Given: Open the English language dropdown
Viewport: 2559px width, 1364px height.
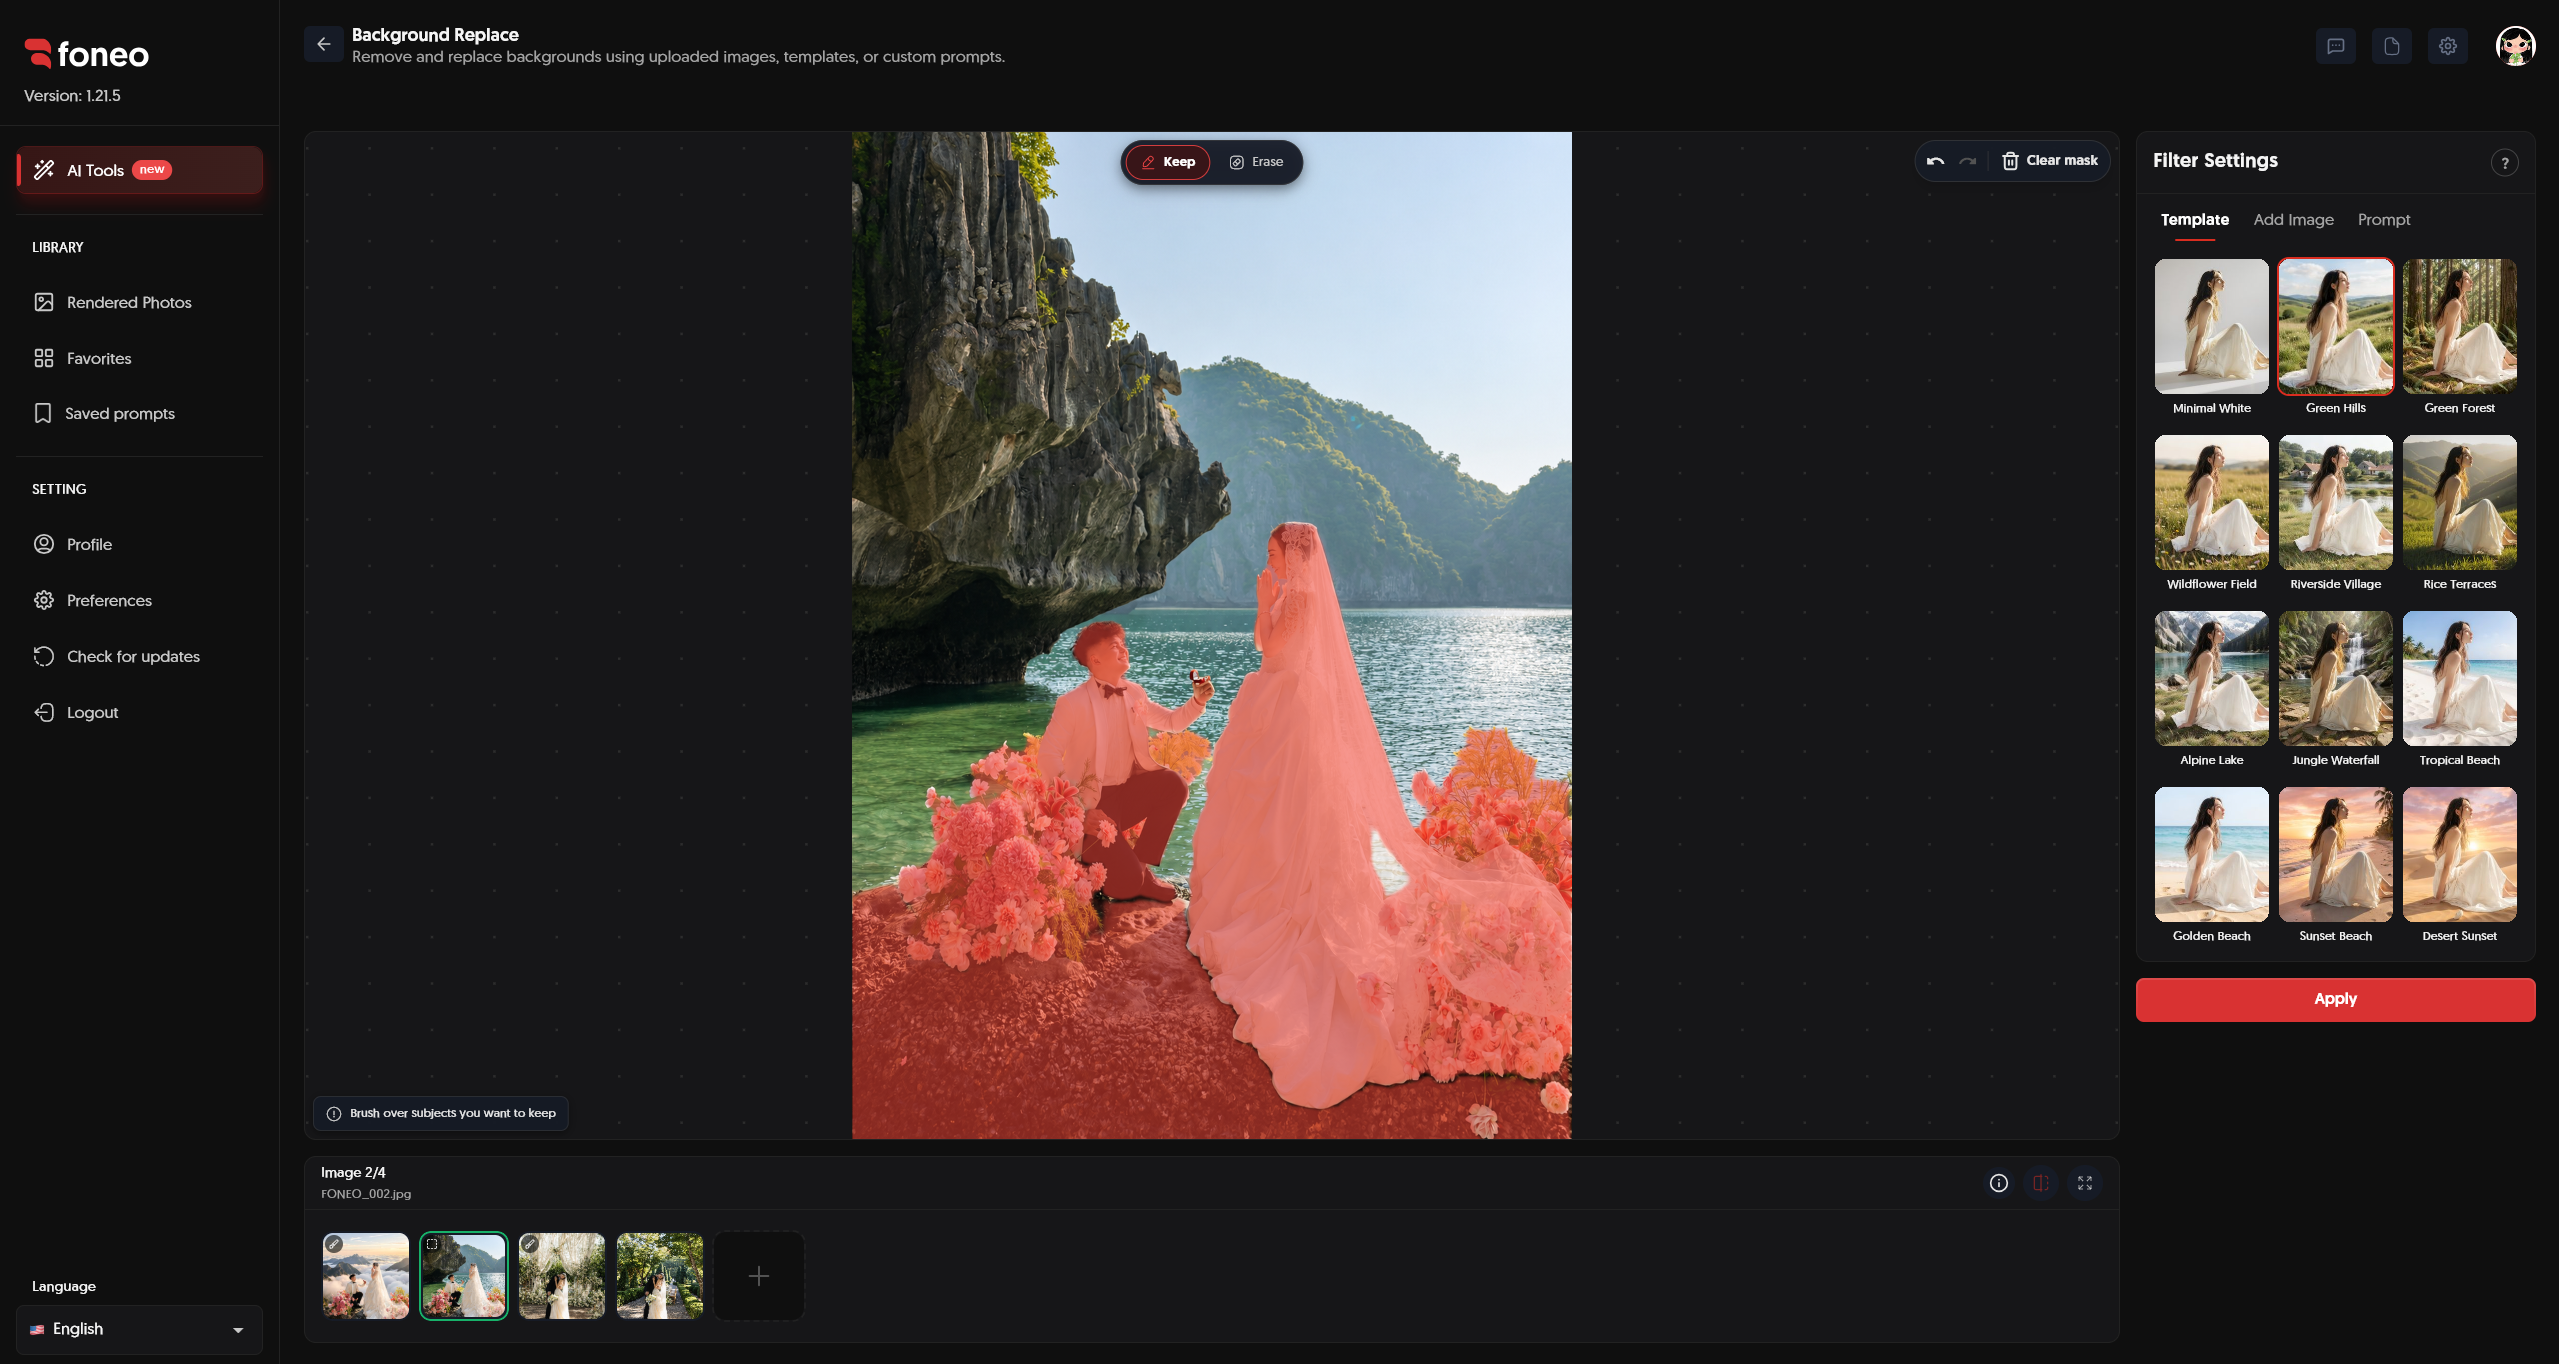Looking at the screenshot, I should click(x=139, y=1329).
